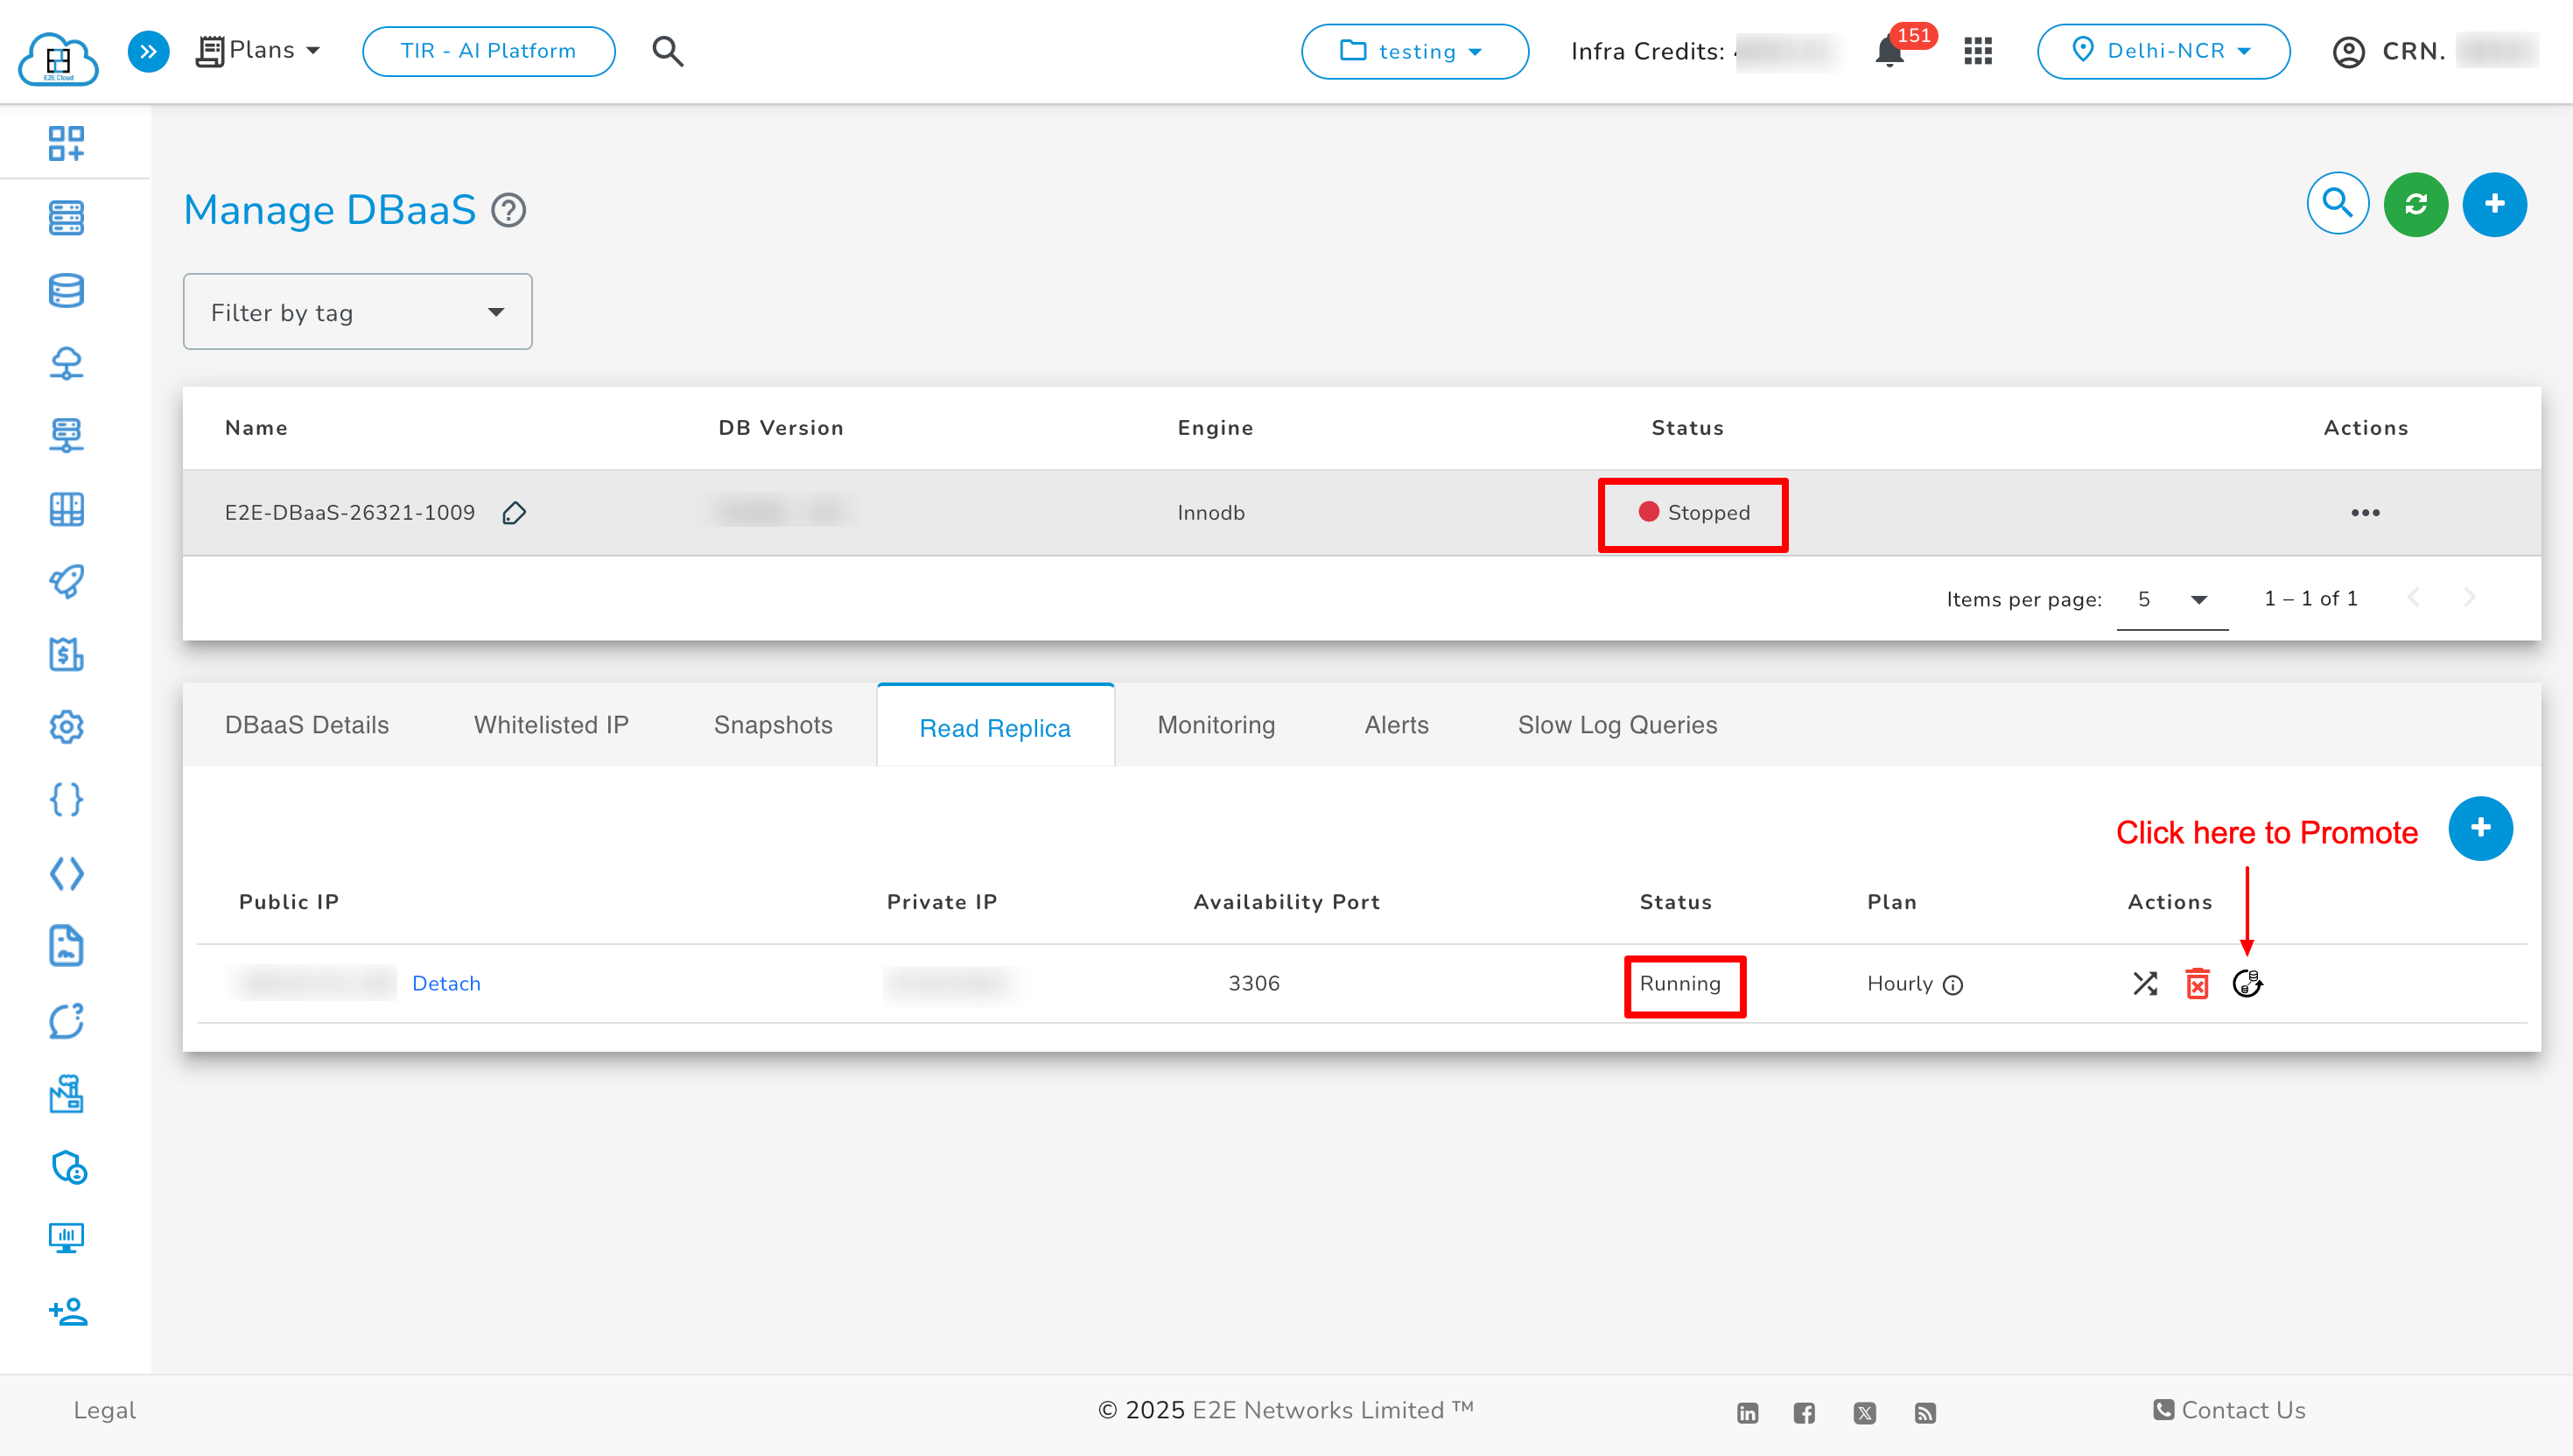Viewport: 2573px width, 1456px height.
Task: Click the settings gear icon in sidebar
Action: [66, 727]
